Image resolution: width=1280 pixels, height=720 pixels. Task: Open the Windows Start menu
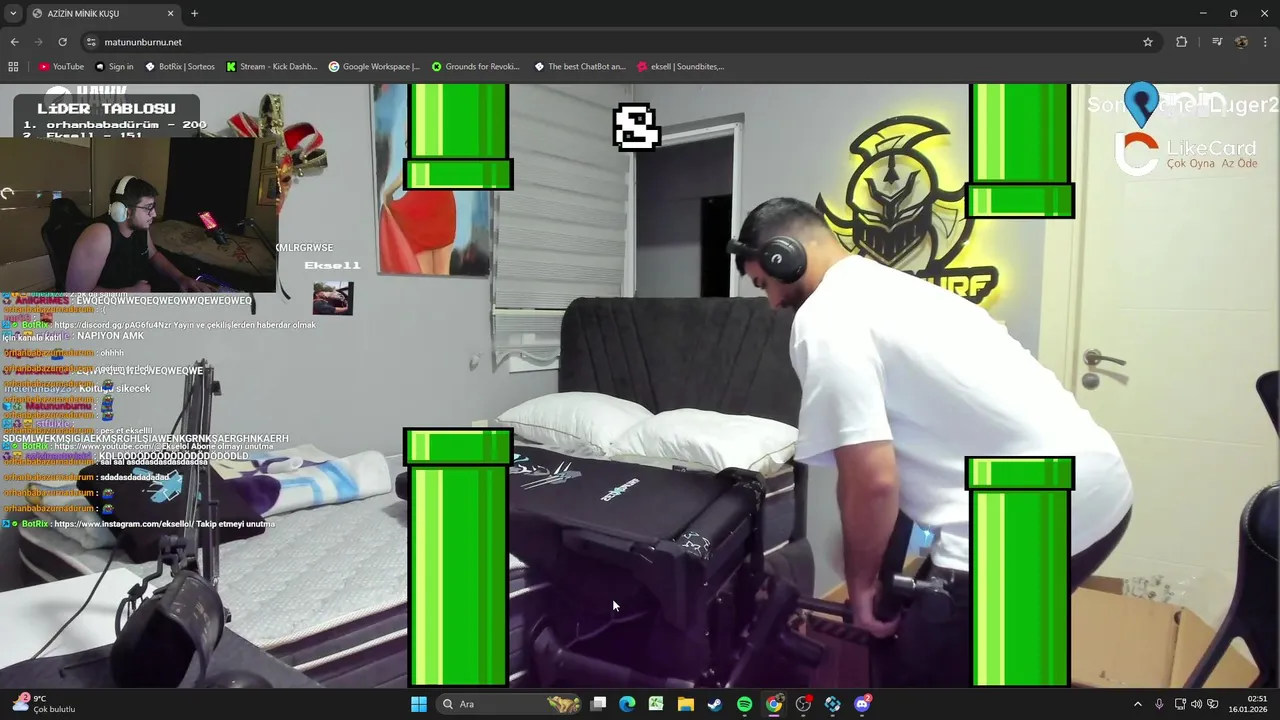pos(419,704)
